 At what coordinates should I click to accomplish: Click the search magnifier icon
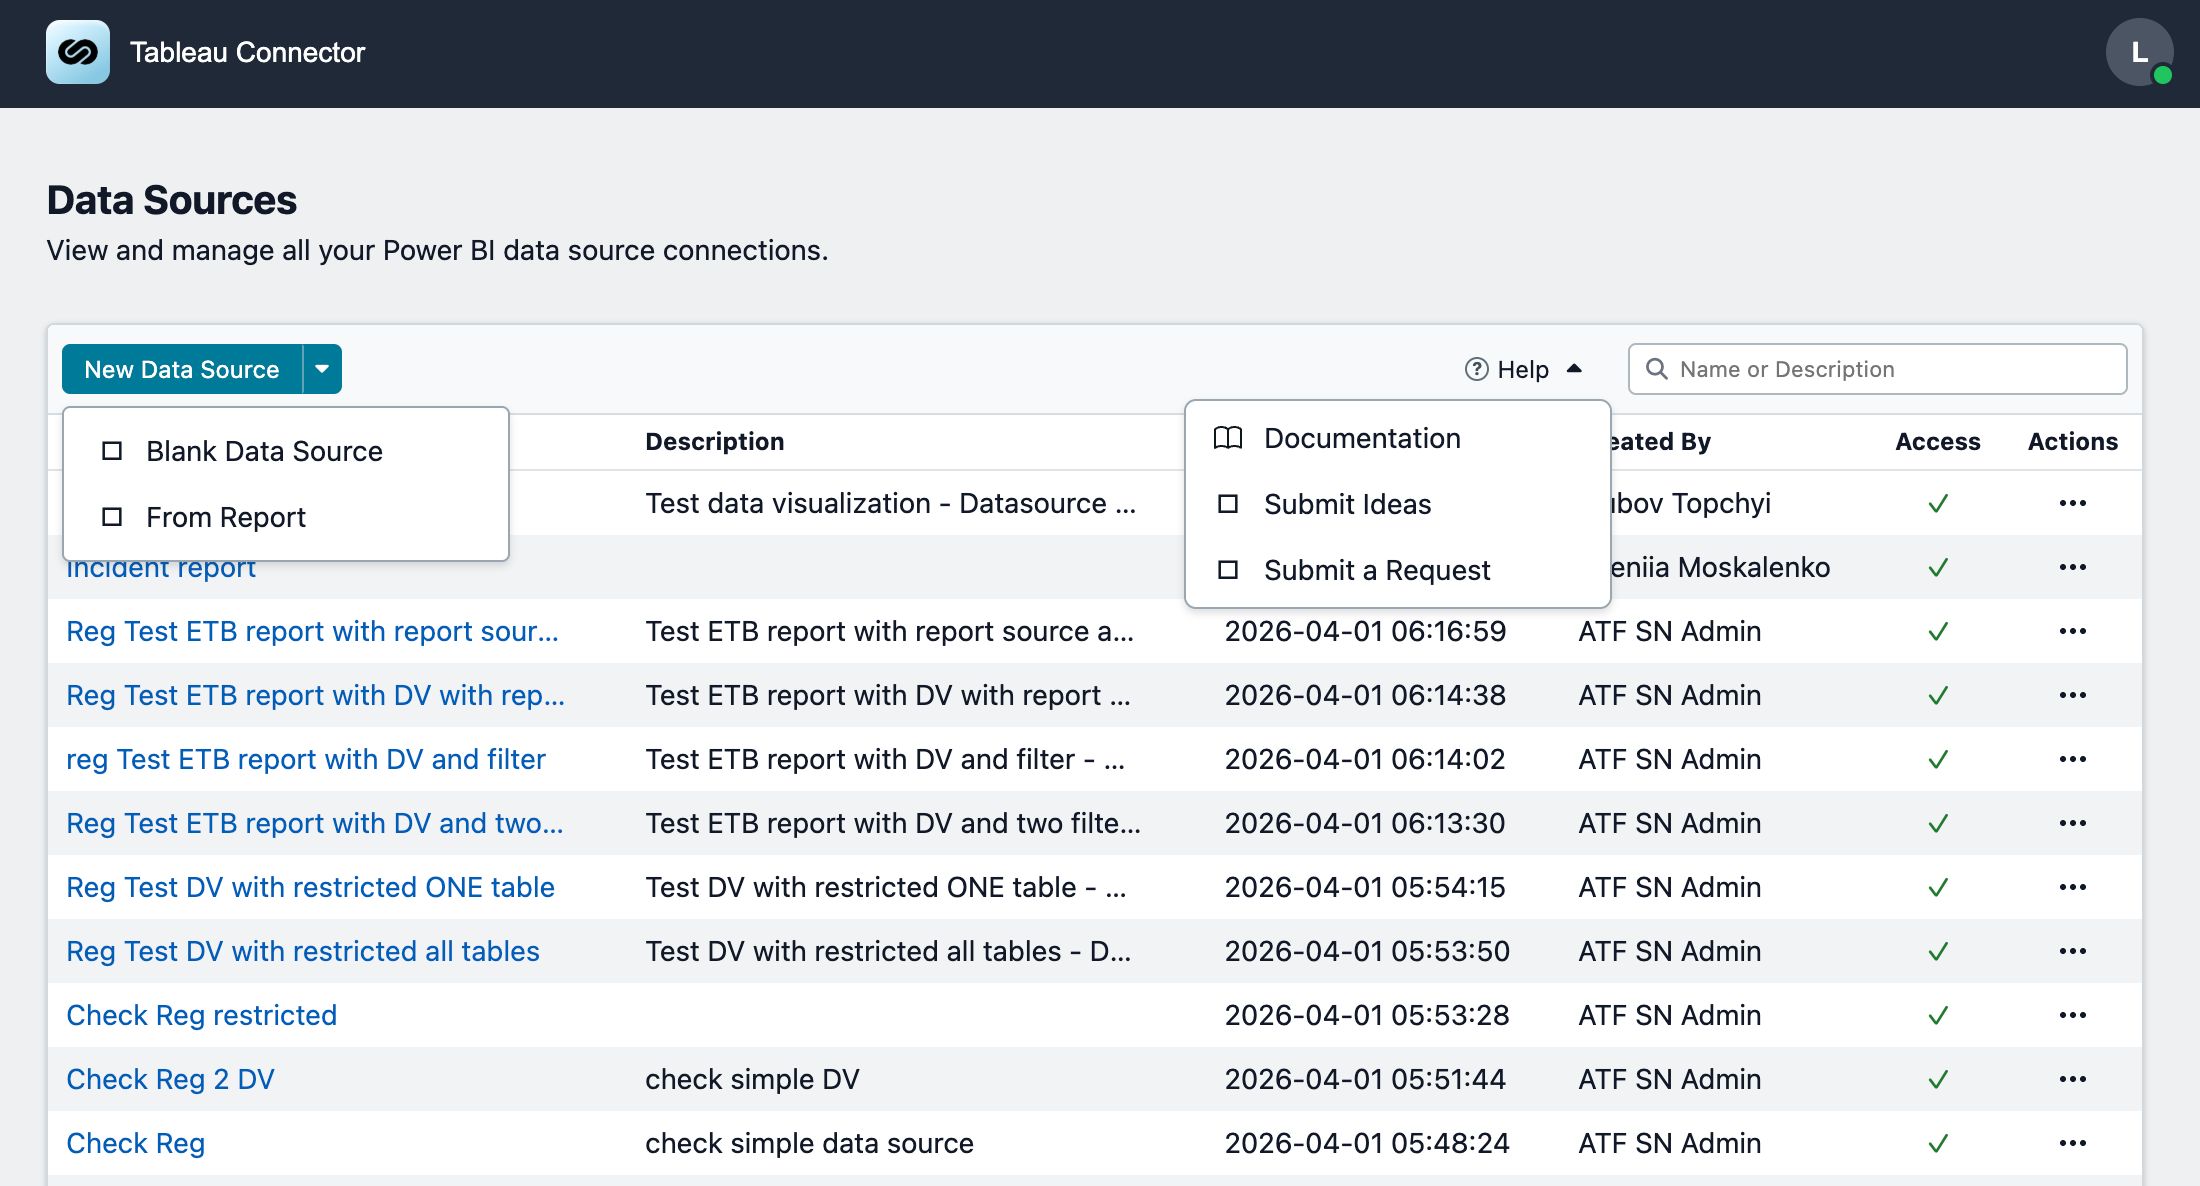pyautogui.click(x=1656, y=369)
